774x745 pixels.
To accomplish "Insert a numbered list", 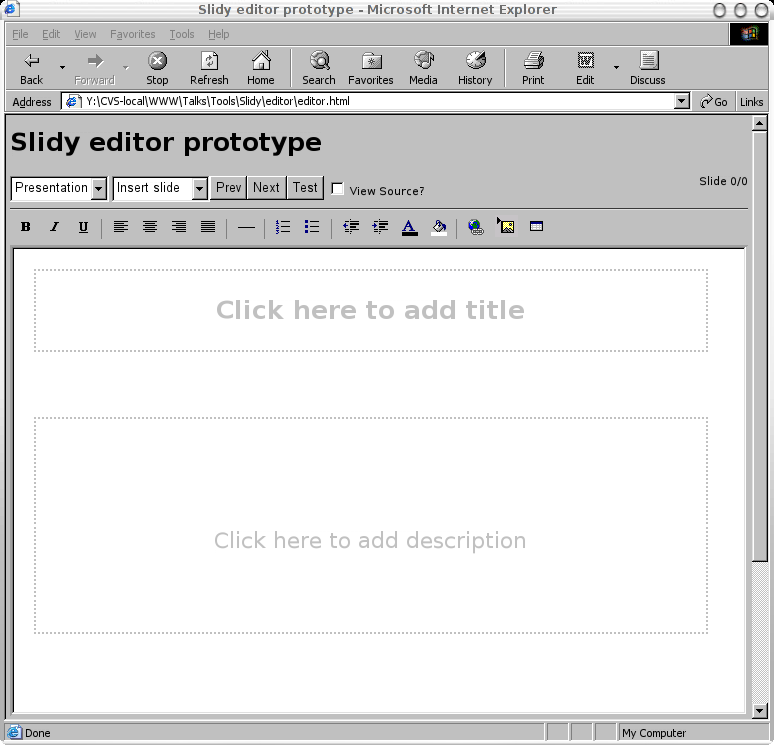I will [283, 227].
